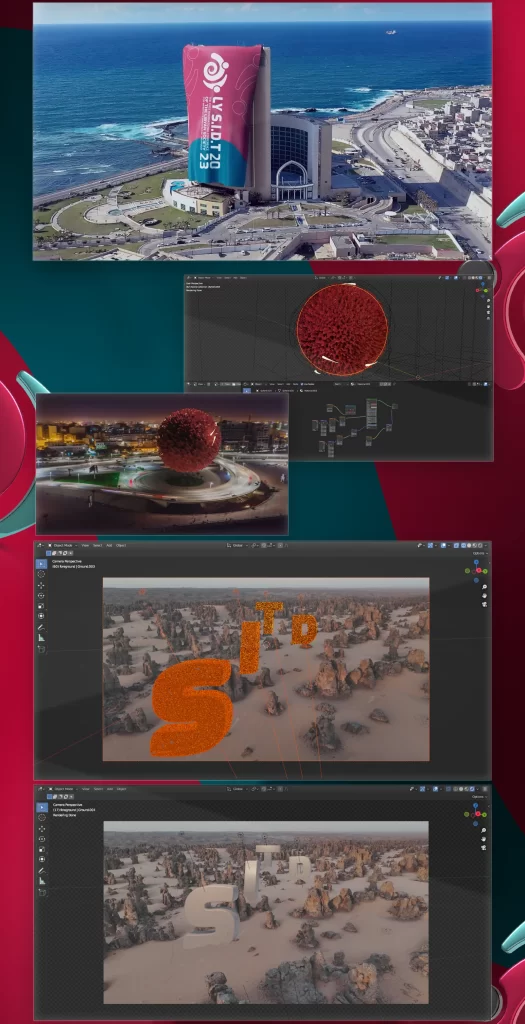
Task: Open Add menu in orange-text viewport header
Action: (109, 545)
